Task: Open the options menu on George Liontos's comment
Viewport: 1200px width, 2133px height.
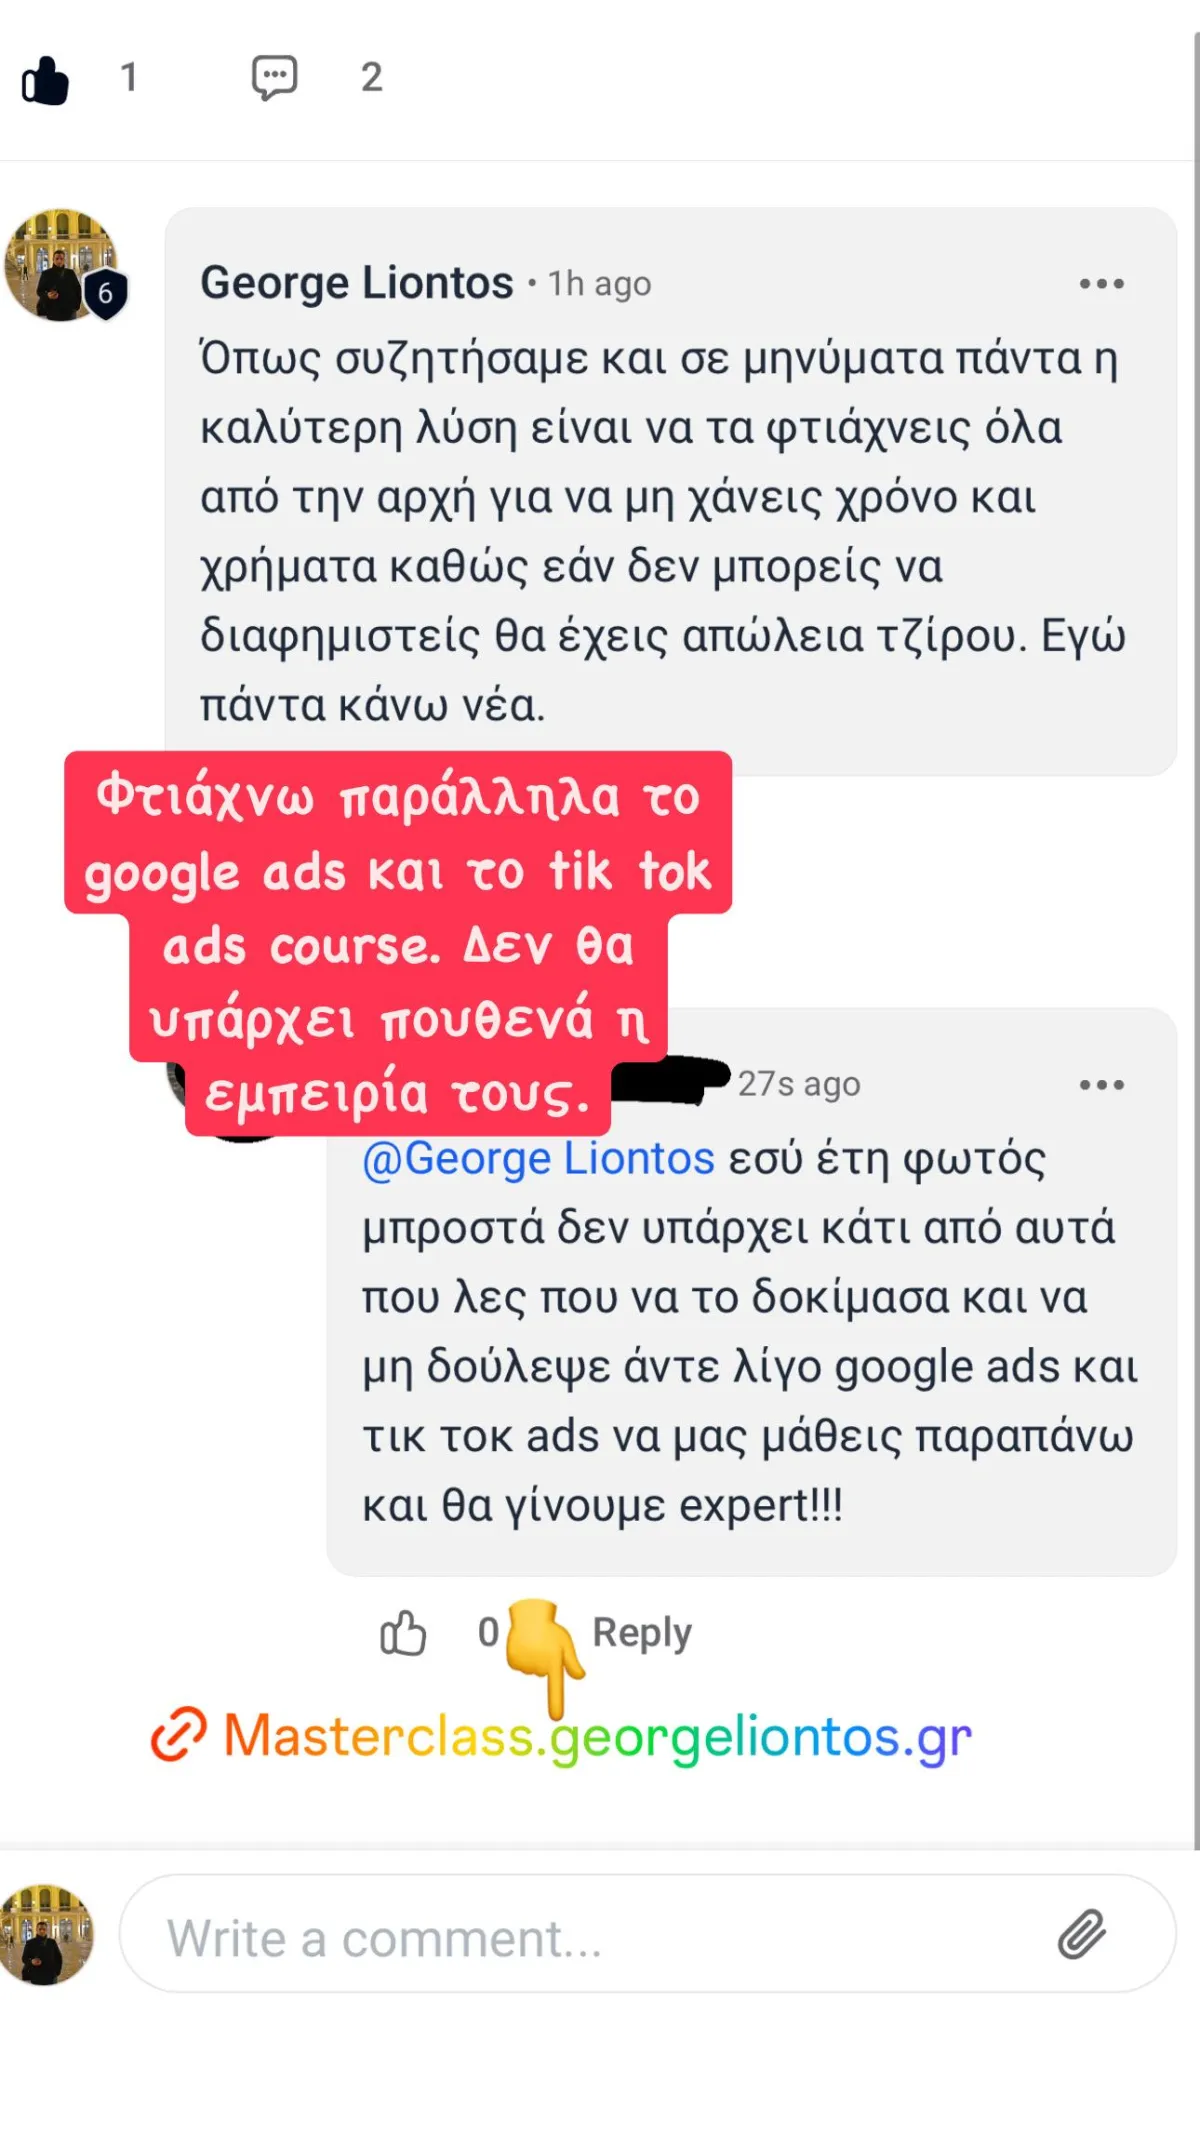Action: click(x=1102, y=284)
